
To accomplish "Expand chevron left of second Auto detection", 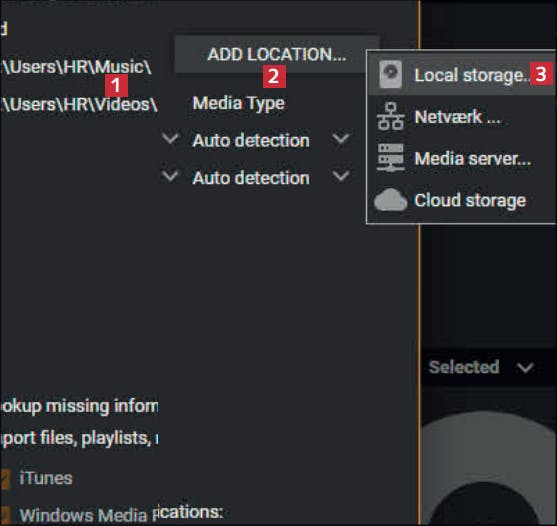I will 170,175.
